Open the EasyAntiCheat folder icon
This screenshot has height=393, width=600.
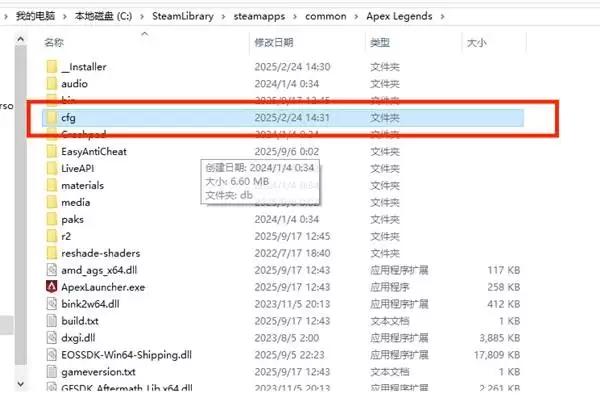[52, 151]
